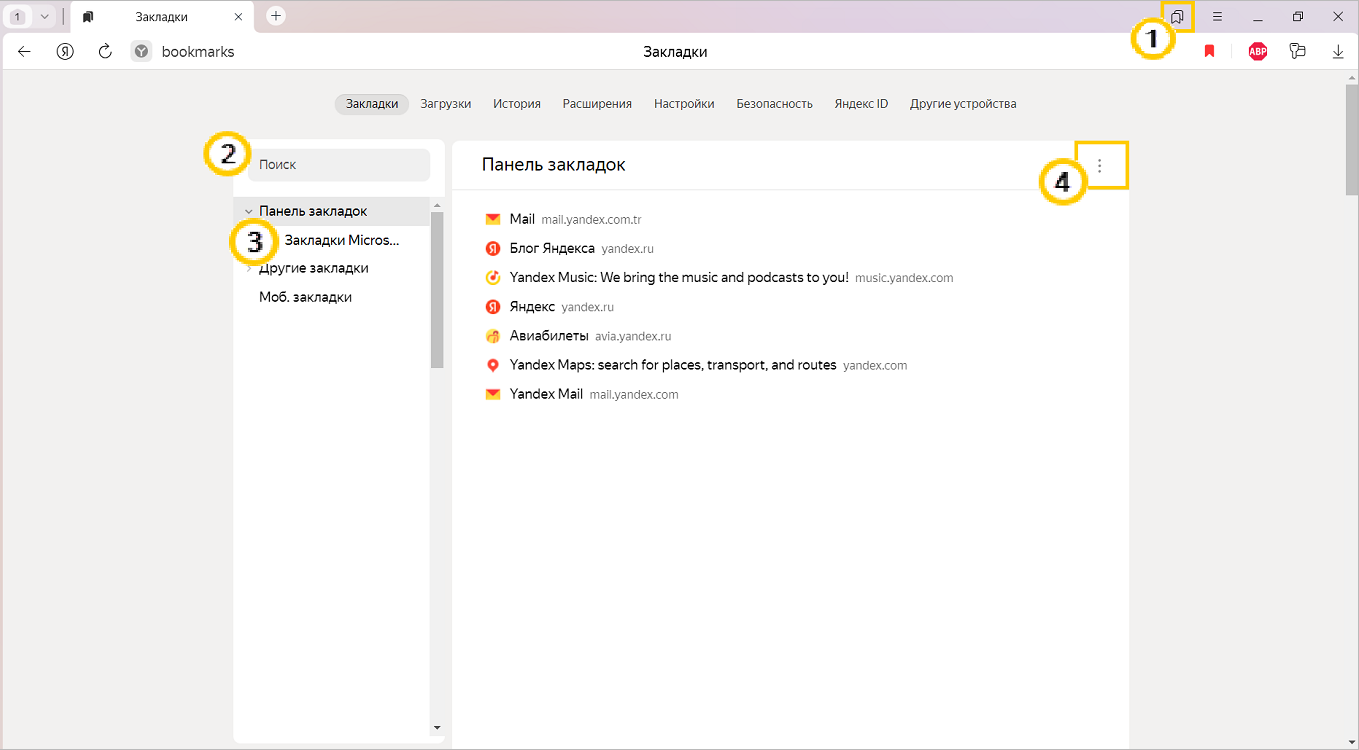
Task: Open the tab group dropdown arrow
Action: pyautogui.click(x=44, y=17)
